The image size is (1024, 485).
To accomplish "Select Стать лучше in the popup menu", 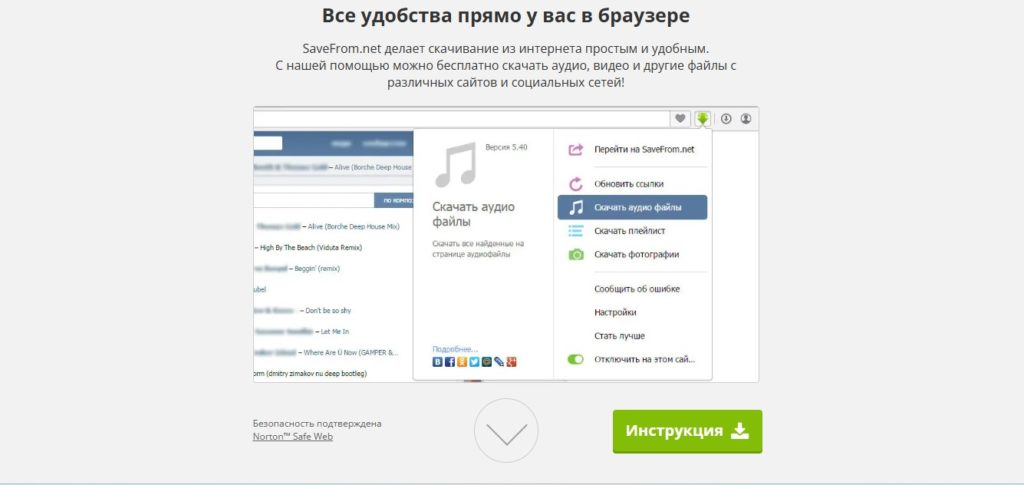I will (619, 336).
